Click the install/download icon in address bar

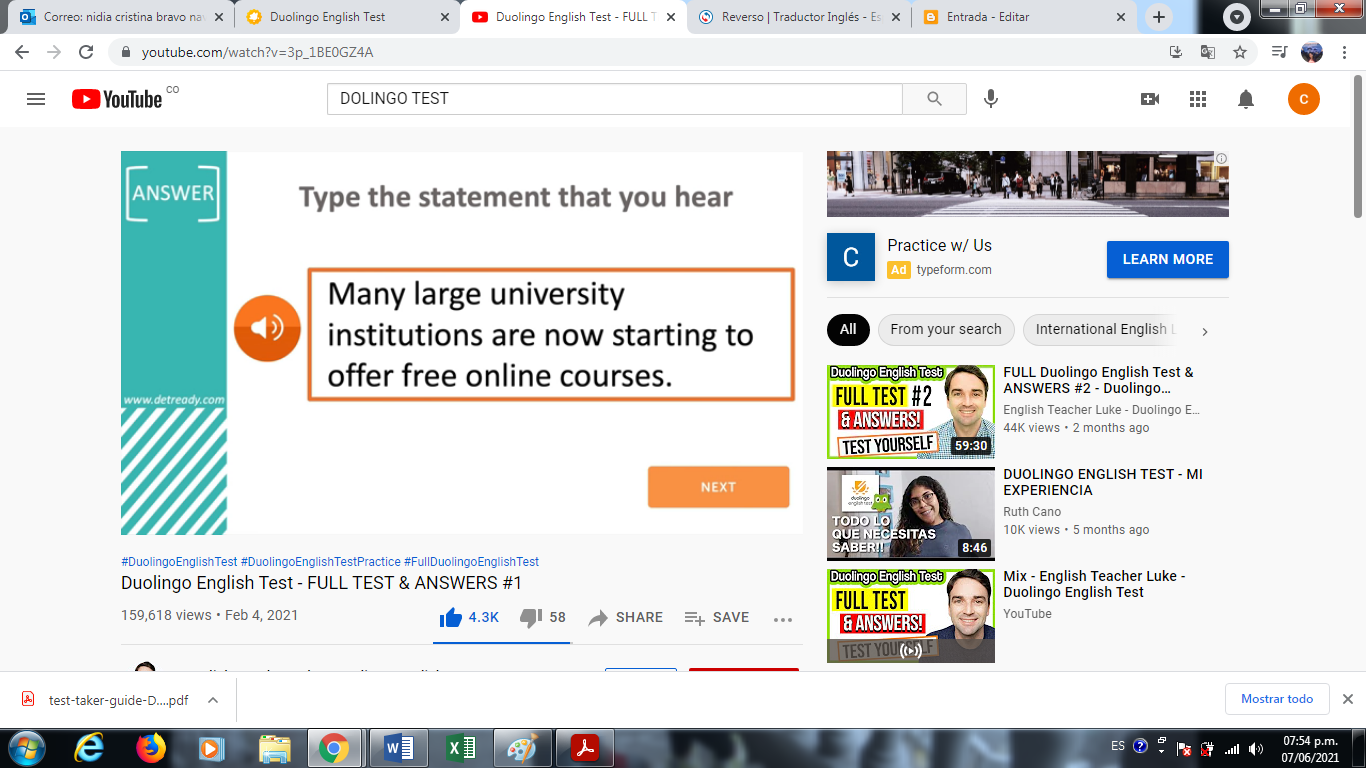tap(1176, 52)
